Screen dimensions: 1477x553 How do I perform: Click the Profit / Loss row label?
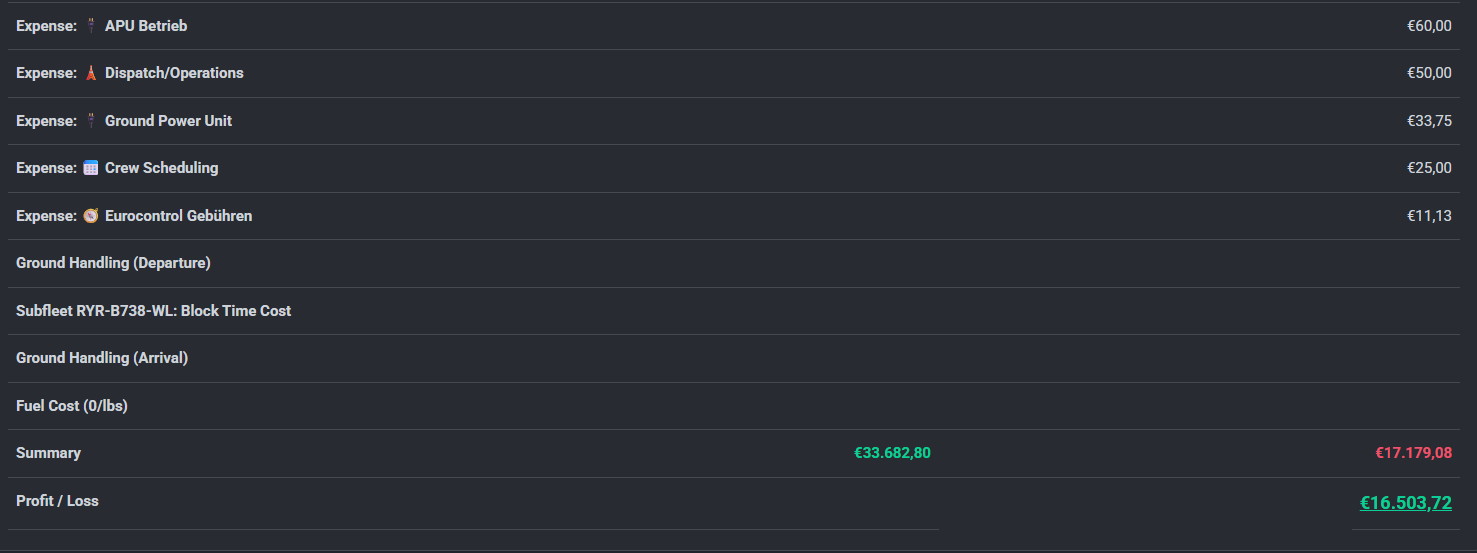click(x=57, y=501)
